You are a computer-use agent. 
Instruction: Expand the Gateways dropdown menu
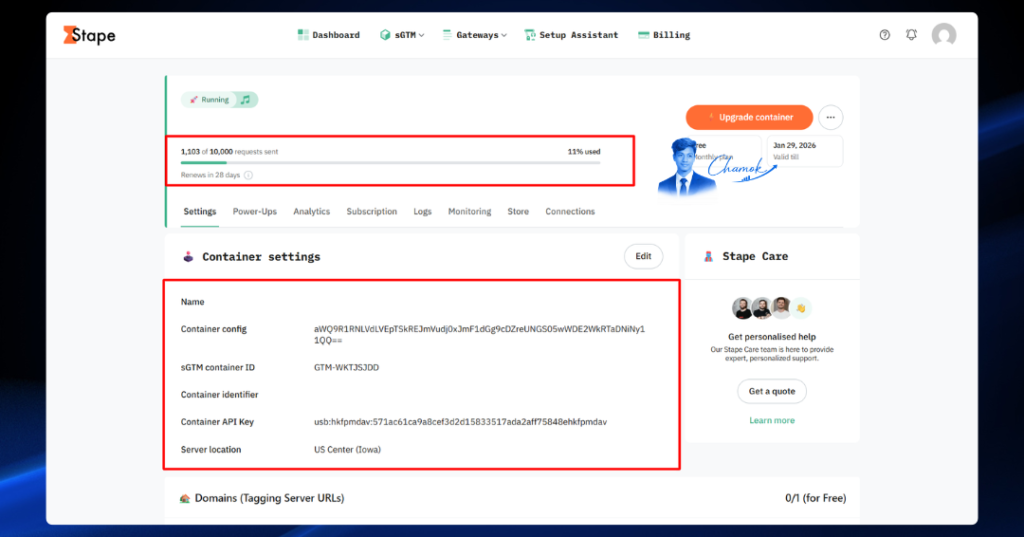(475, 35)
